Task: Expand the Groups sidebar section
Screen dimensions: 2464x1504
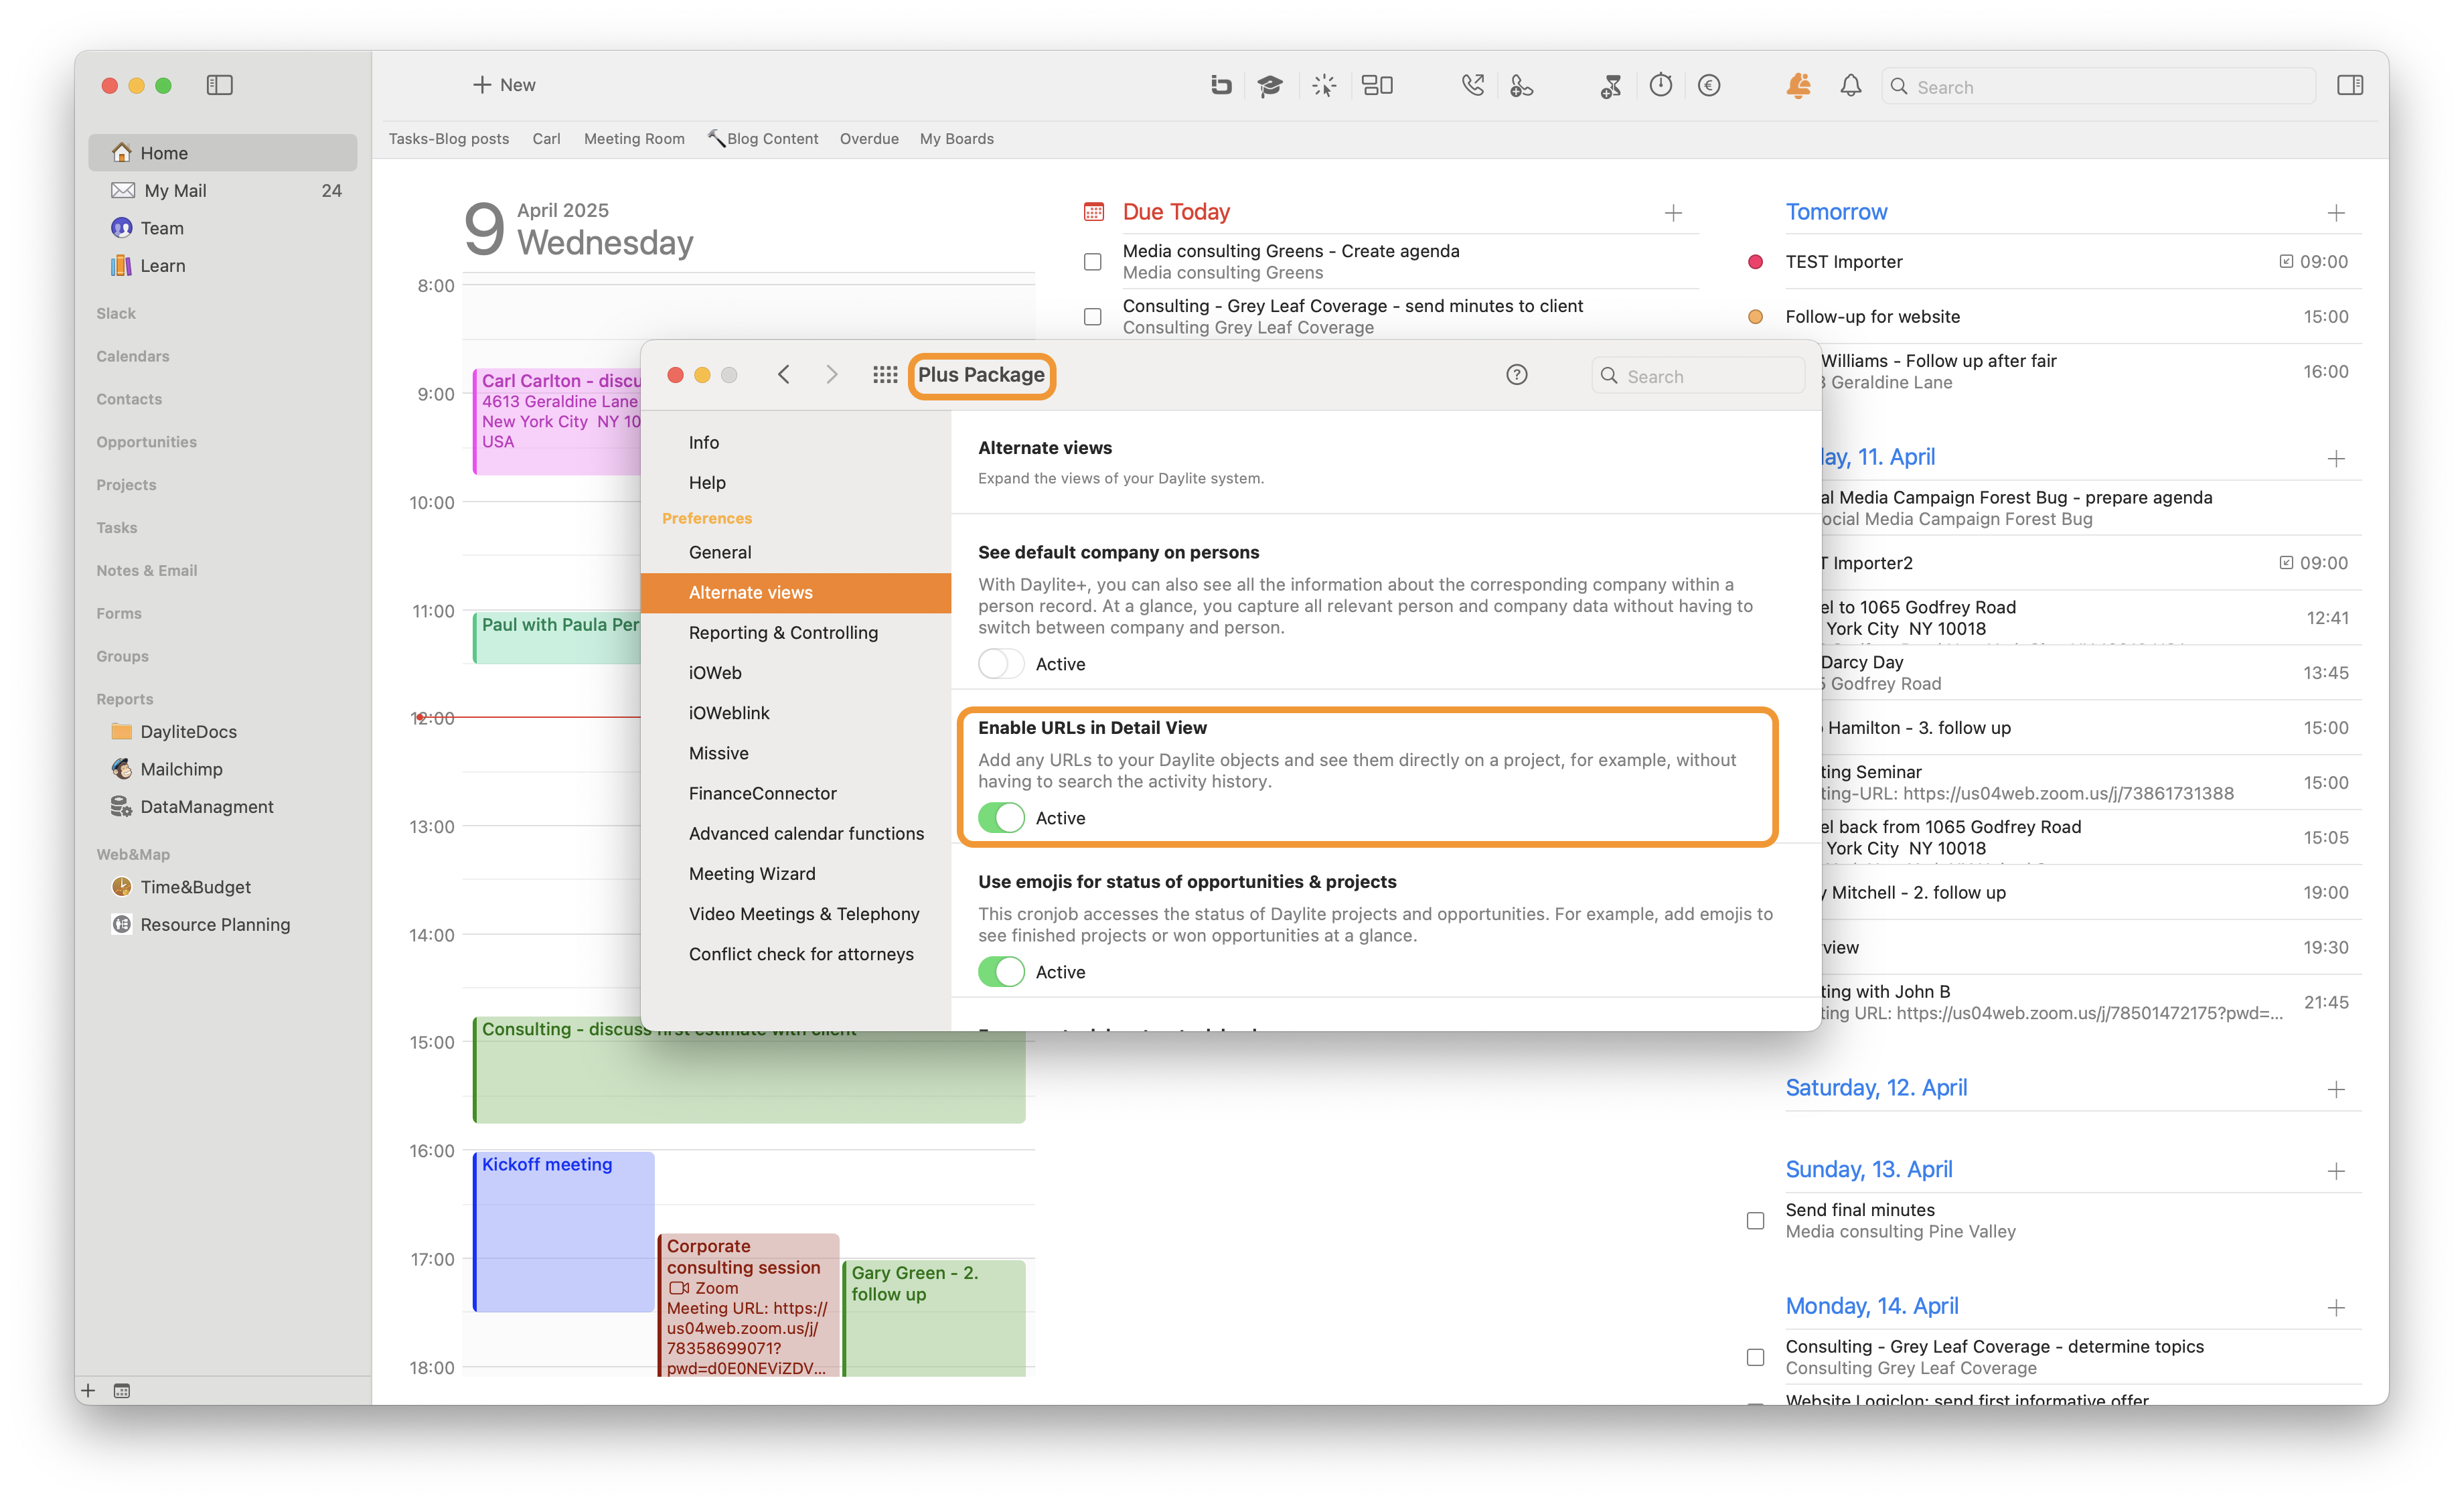Action: click(122, 656)
